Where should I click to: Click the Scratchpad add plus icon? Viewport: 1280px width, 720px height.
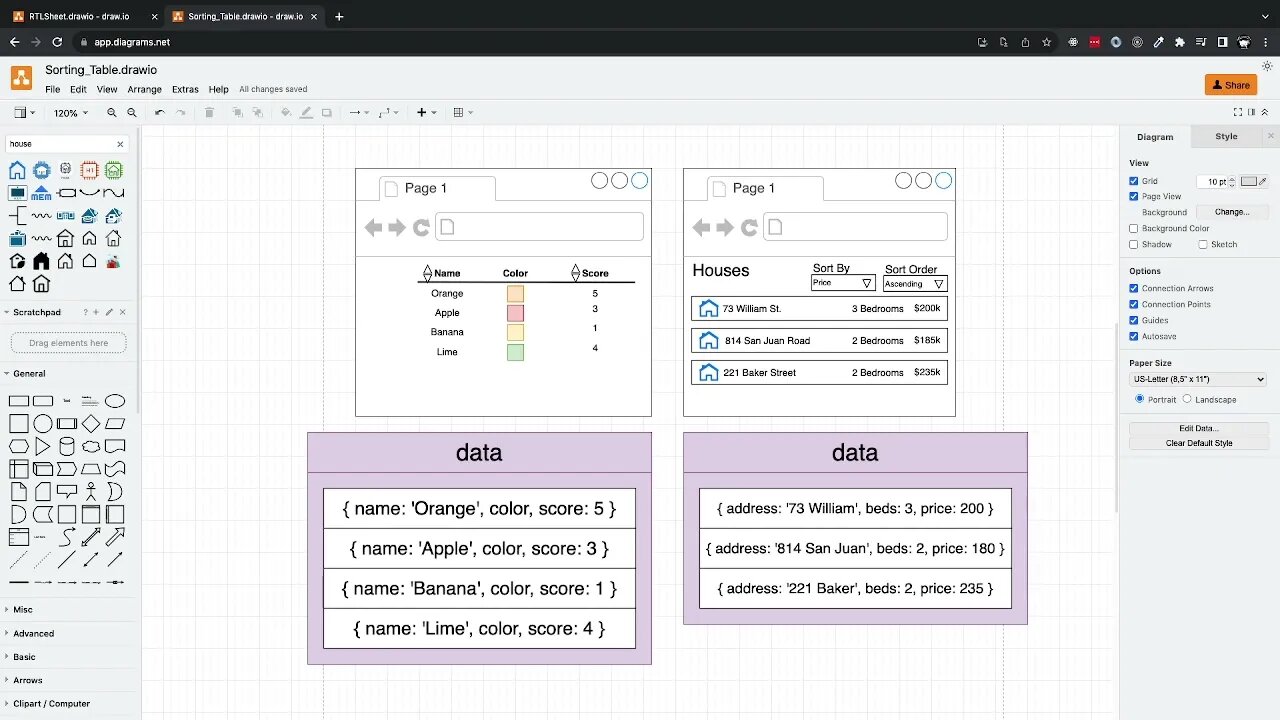[x=97, y=312]
